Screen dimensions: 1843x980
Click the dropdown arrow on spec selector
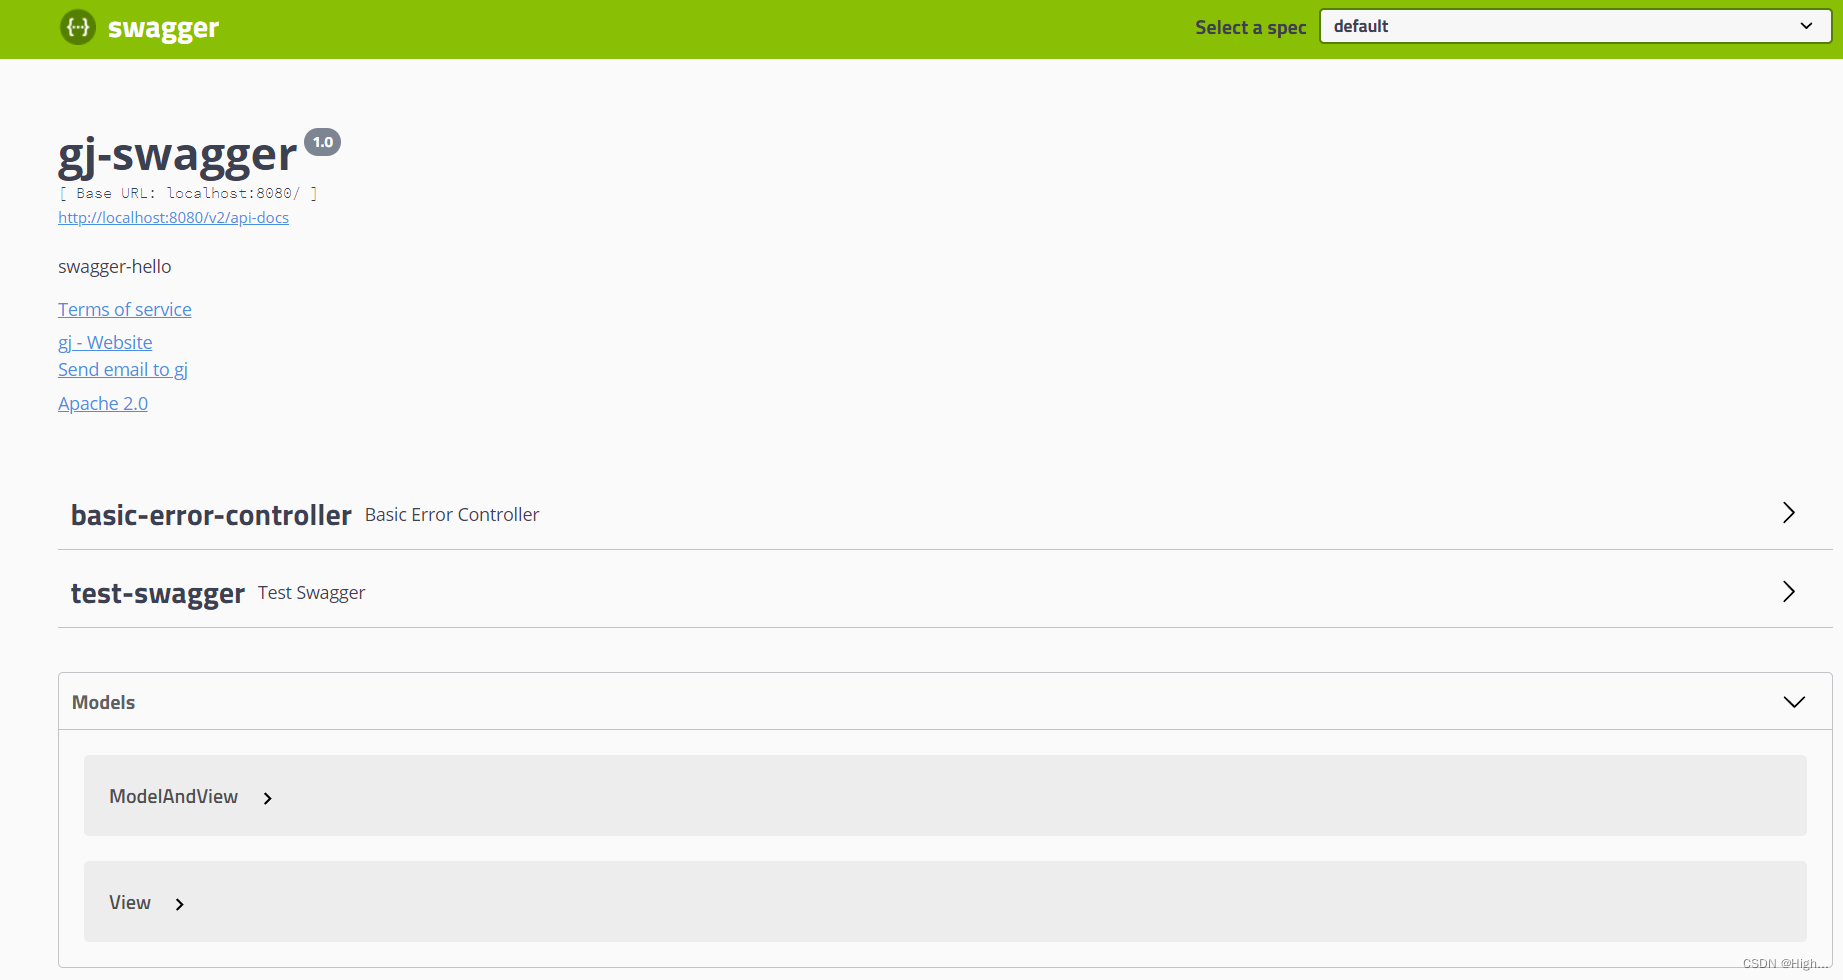pos(1806,25)
